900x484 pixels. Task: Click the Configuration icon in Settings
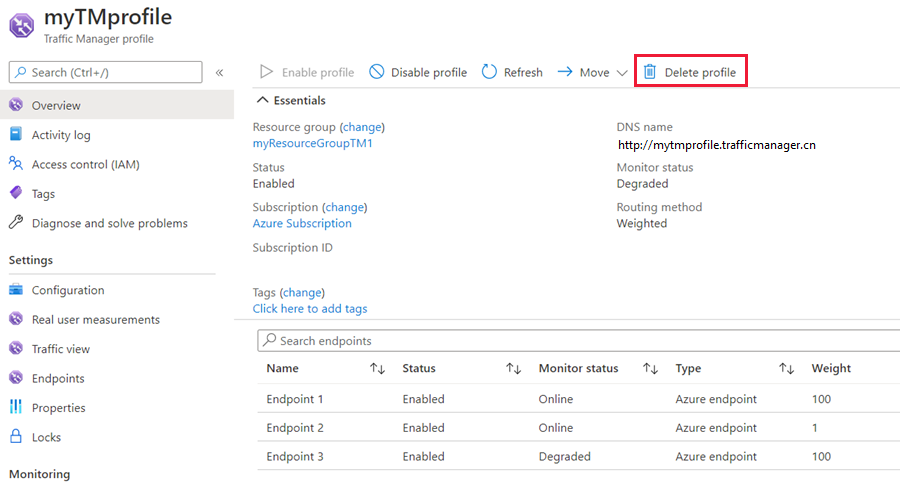pyautogui.click(x=15, y=290)
